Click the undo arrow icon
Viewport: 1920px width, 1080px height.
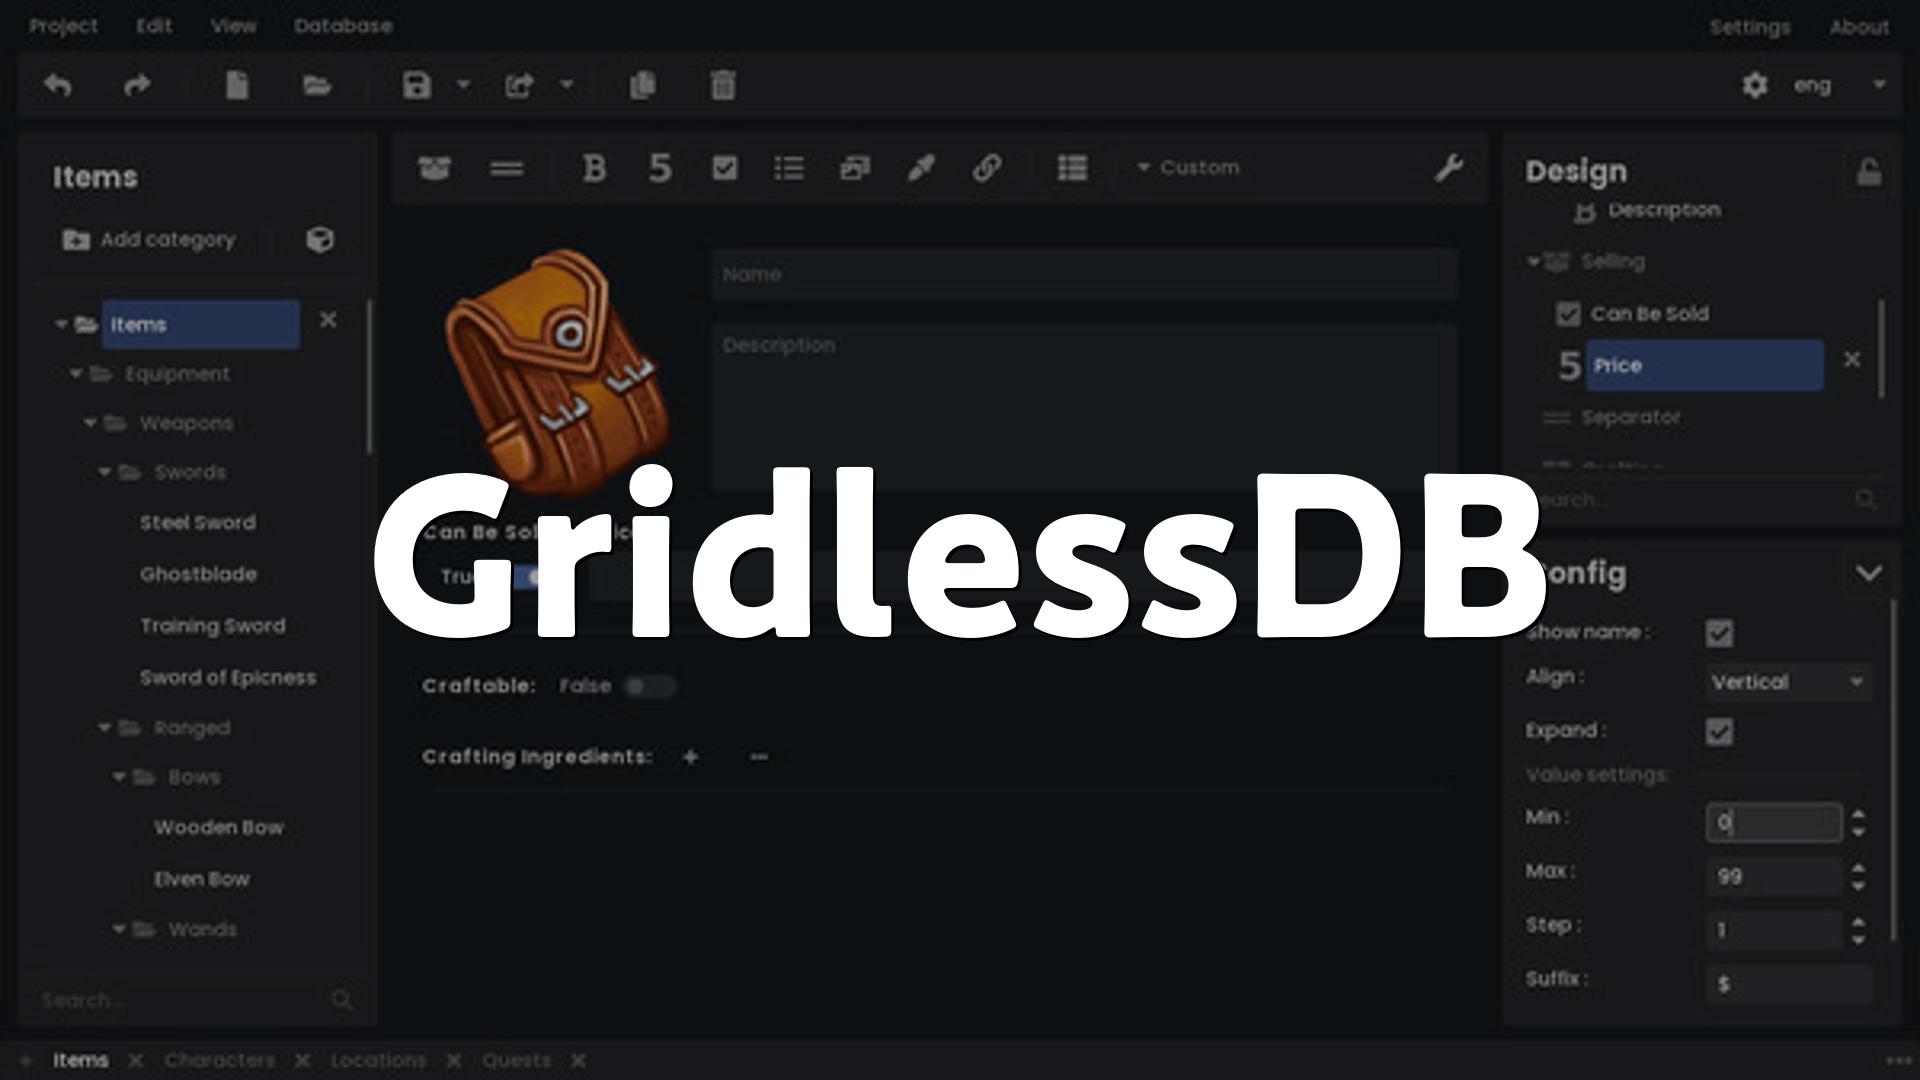[x=58, y=86]
